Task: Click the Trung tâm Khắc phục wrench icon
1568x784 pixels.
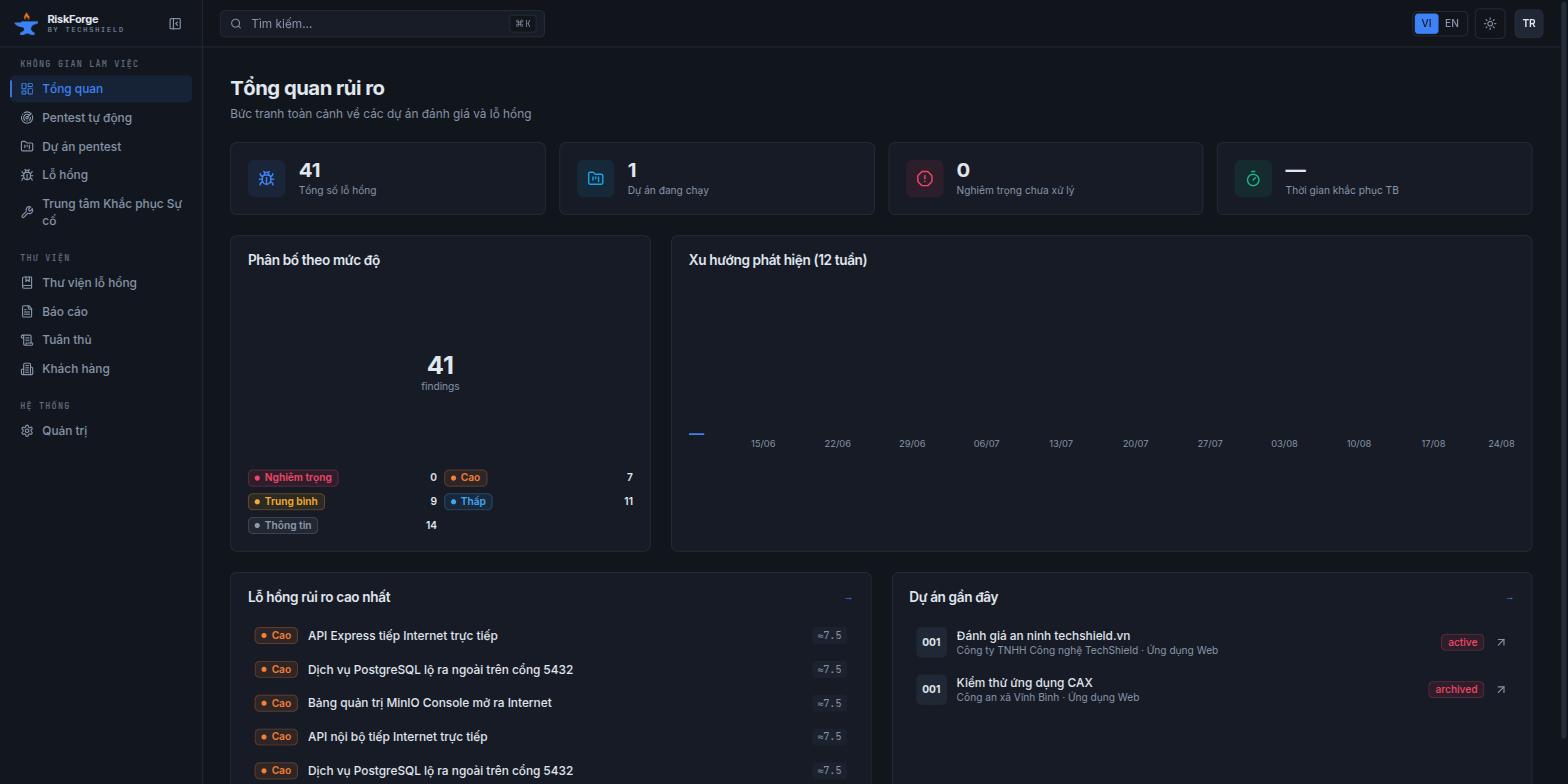Action: (x=27, y=212)
